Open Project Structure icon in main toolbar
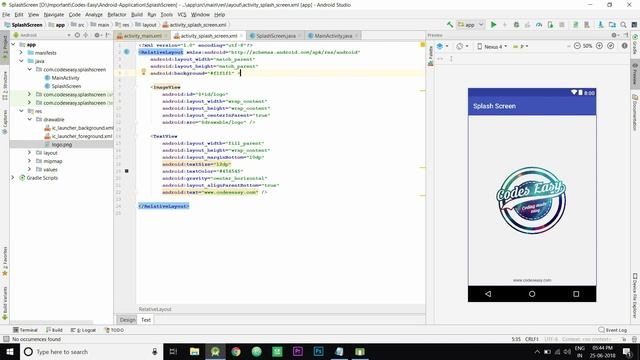 click(x=612, y=25)
